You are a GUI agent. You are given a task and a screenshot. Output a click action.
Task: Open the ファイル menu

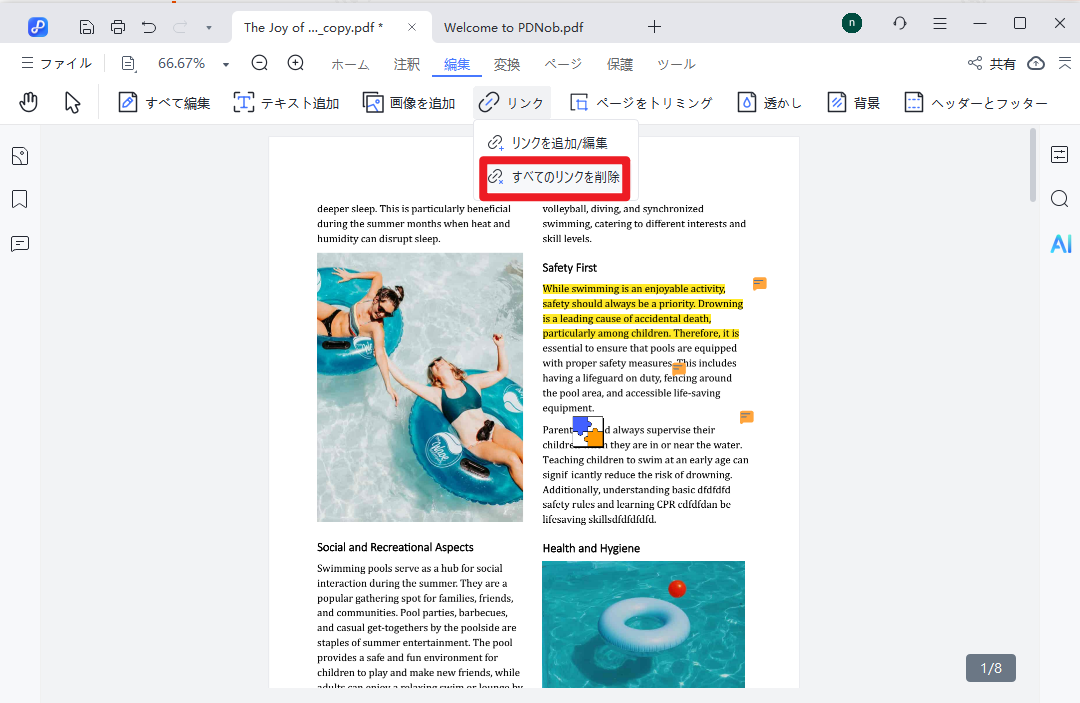click(56, 63)
